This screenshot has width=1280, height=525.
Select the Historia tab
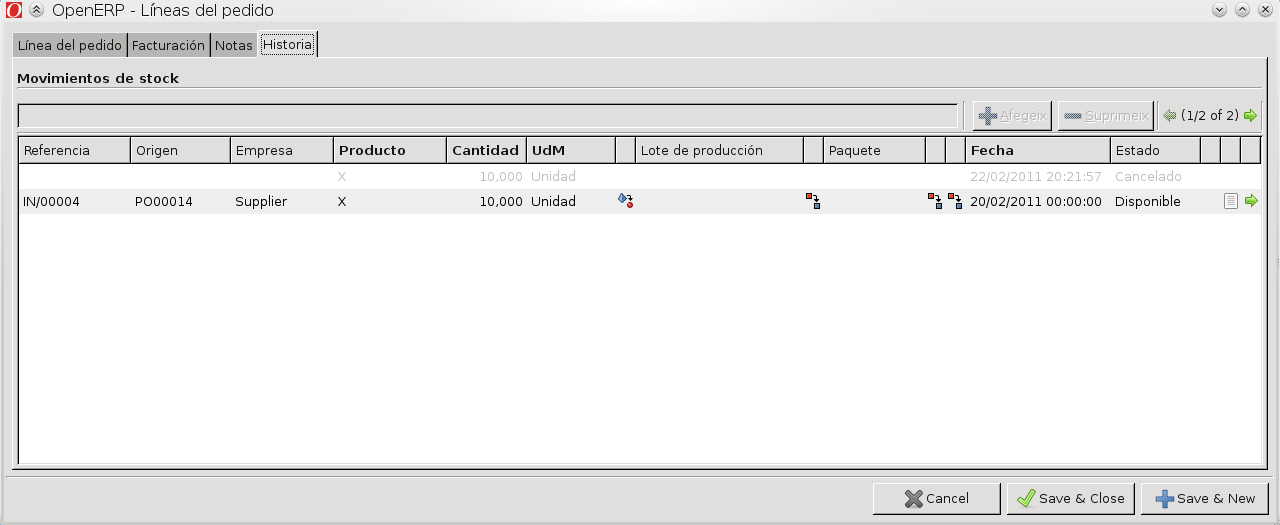pos(288,44)
